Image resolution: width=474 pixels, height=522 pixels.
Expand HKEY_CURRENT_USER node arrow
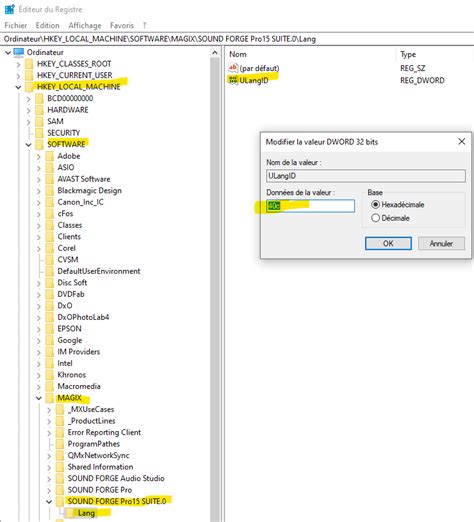coord(18,76)
